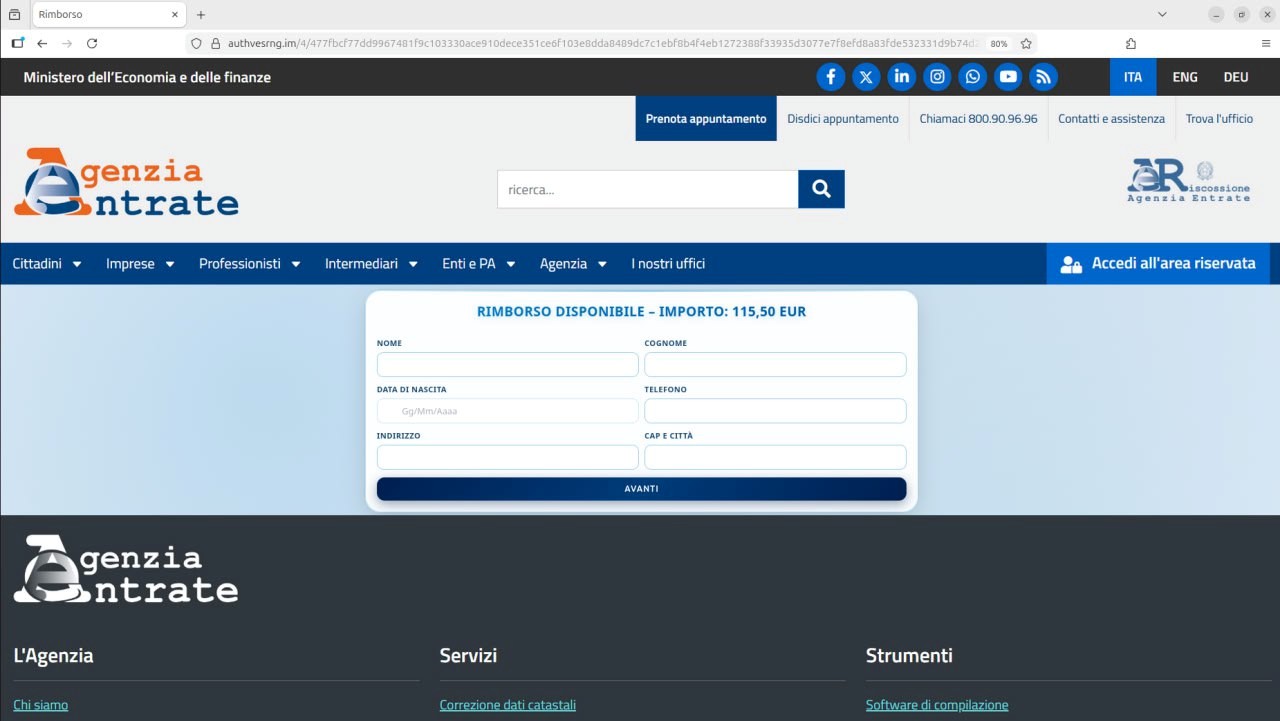Switch language to DEU

tap(1236, 77)
